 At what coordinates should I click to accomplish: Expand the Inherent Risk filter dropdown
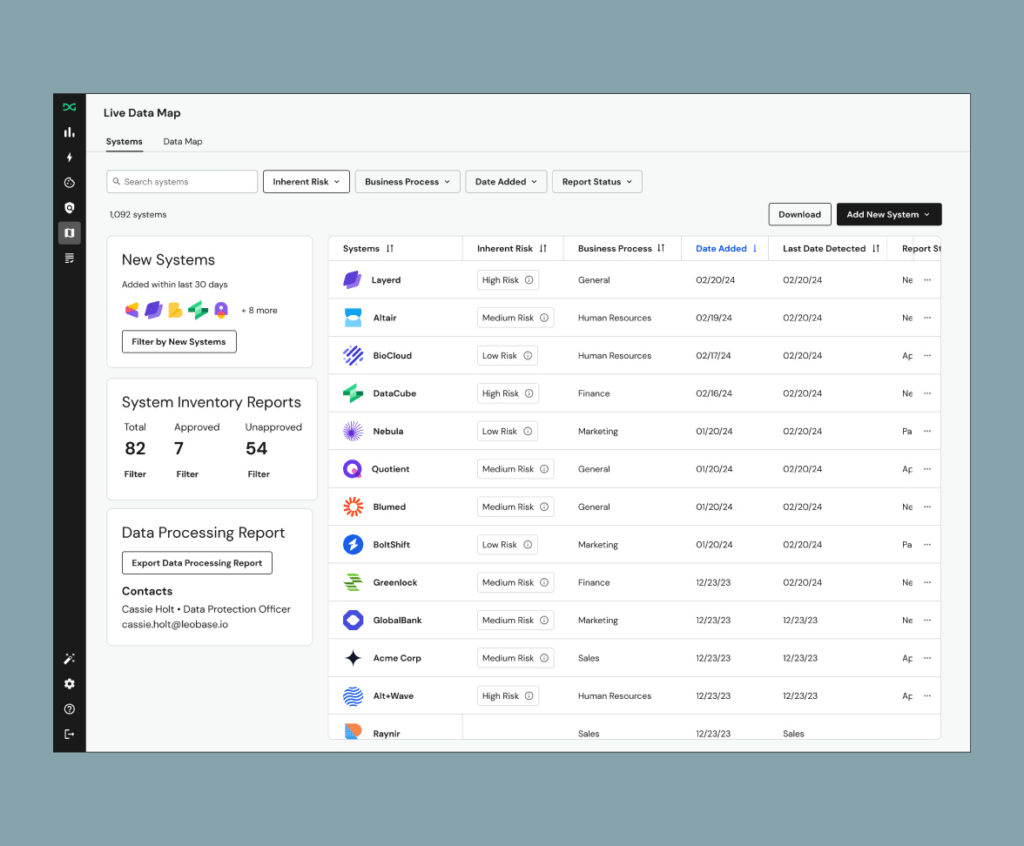click(306, 182)
